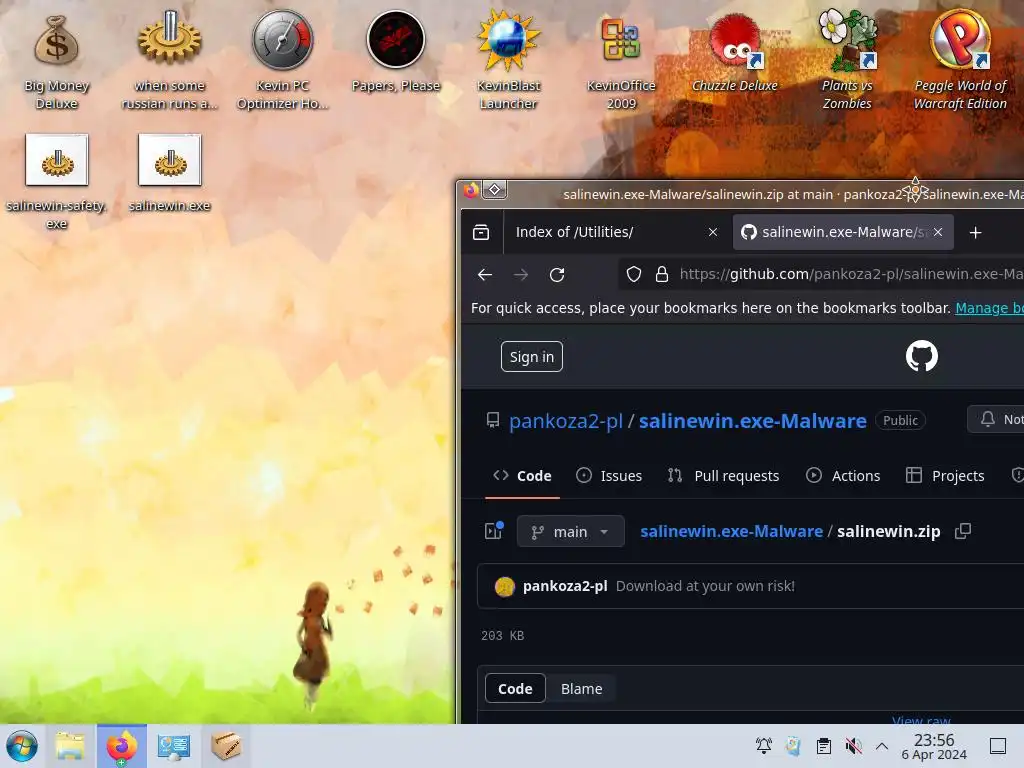Close the salinewin.exe-Malware tab

(x=938, y=232)
